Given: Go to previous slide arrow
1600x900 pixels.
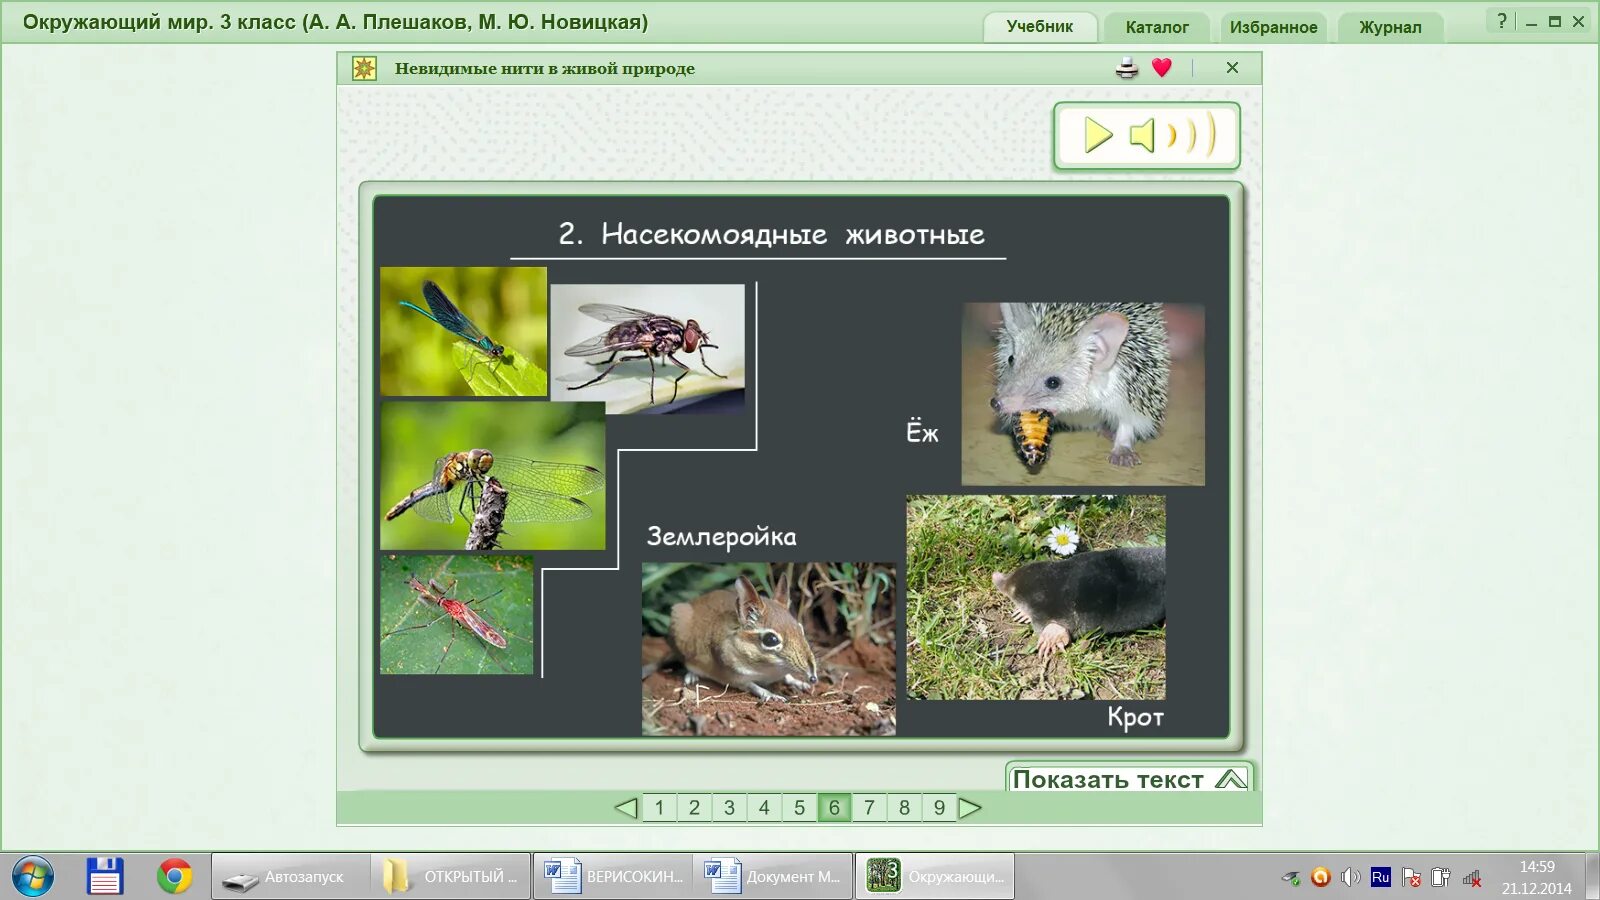Looking at the screenshot, I should (626, 807).
